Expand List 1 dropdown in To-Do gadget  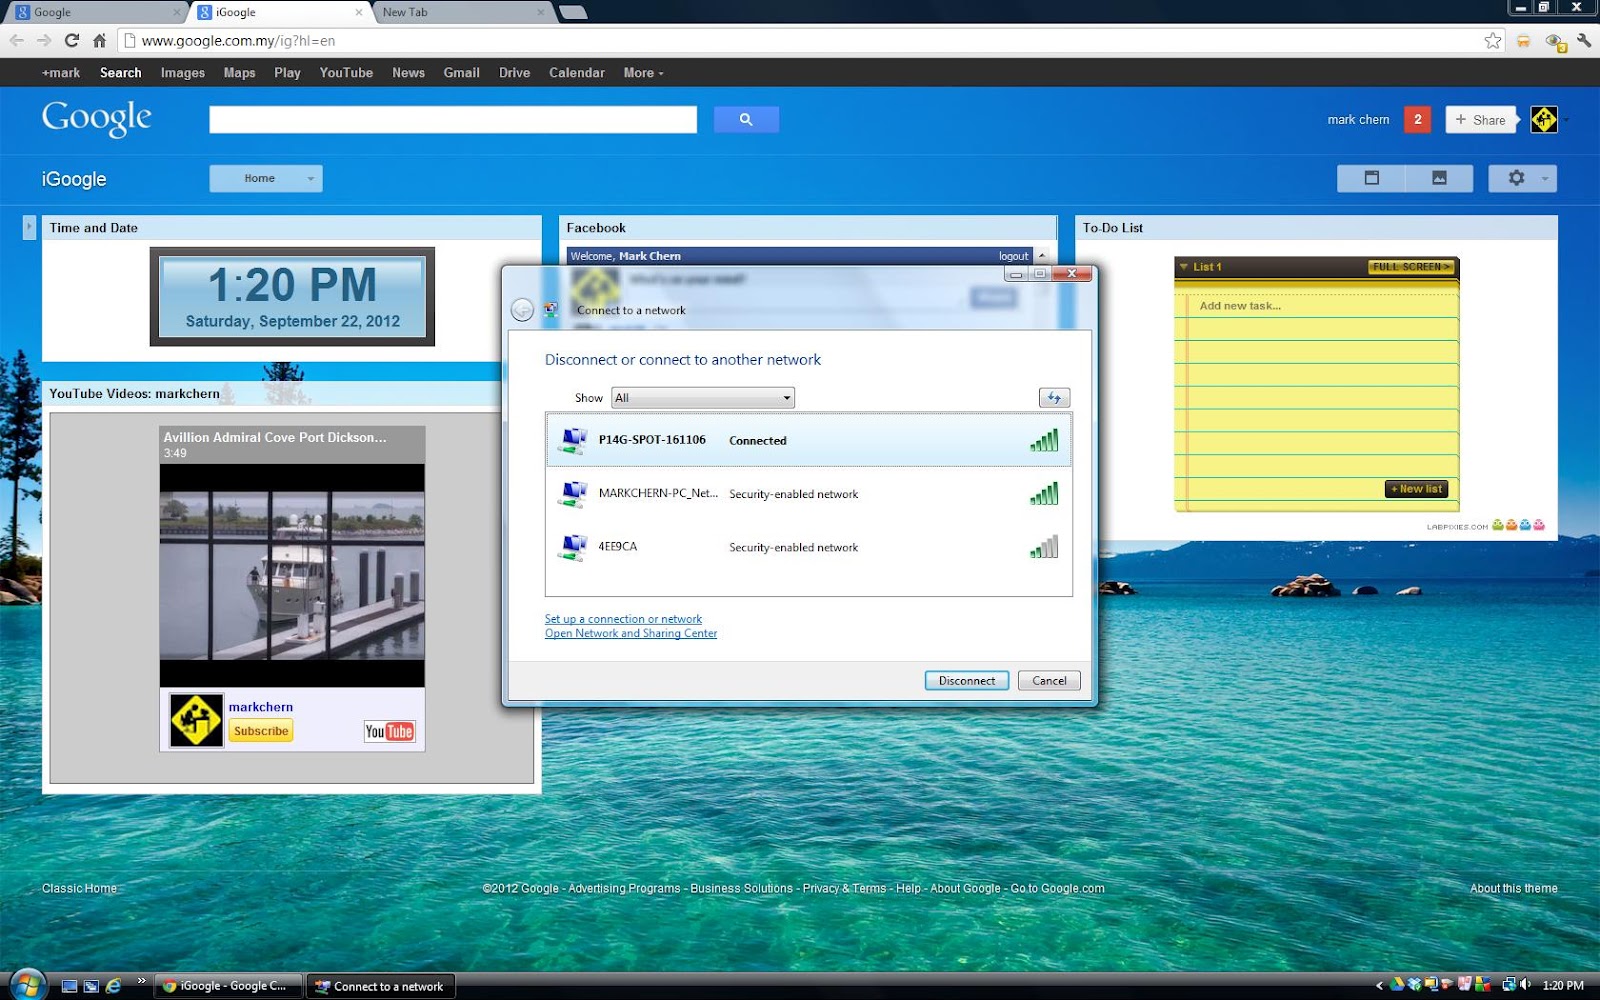coord(1183,267)
